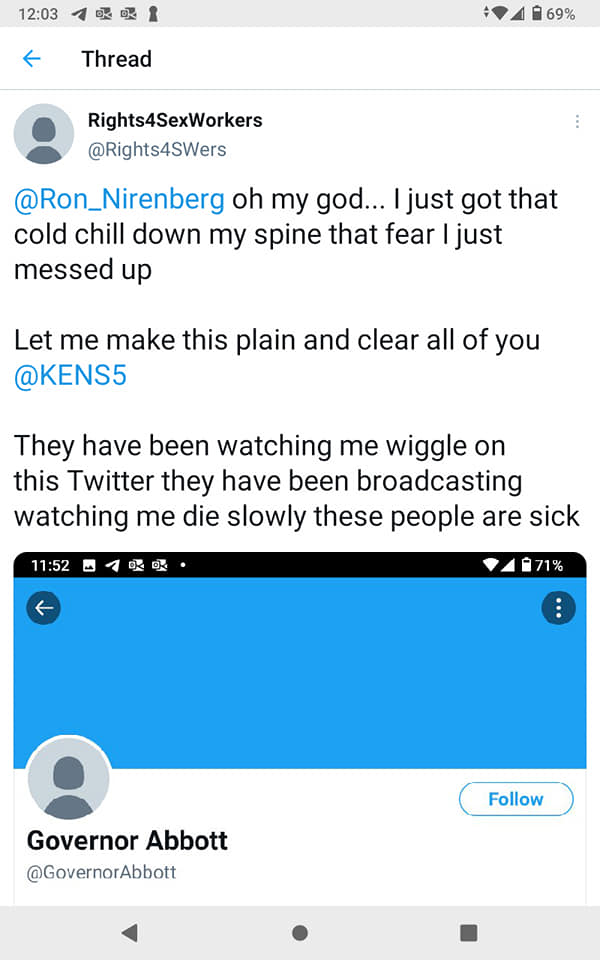Tap the location arrow icon in status bar
Image resolution: width=600 pixels, height=960 pixels.
(78, 15)
